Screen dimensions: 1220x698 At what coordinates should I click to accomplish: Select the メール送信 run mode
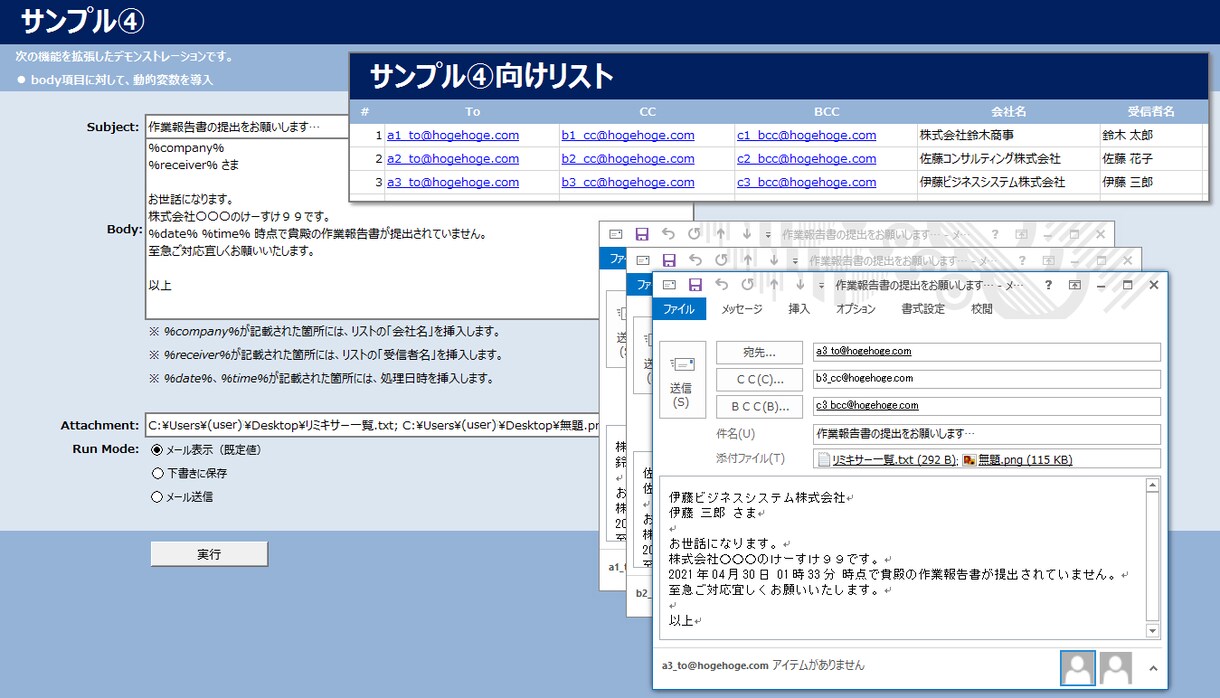(157, 497)
